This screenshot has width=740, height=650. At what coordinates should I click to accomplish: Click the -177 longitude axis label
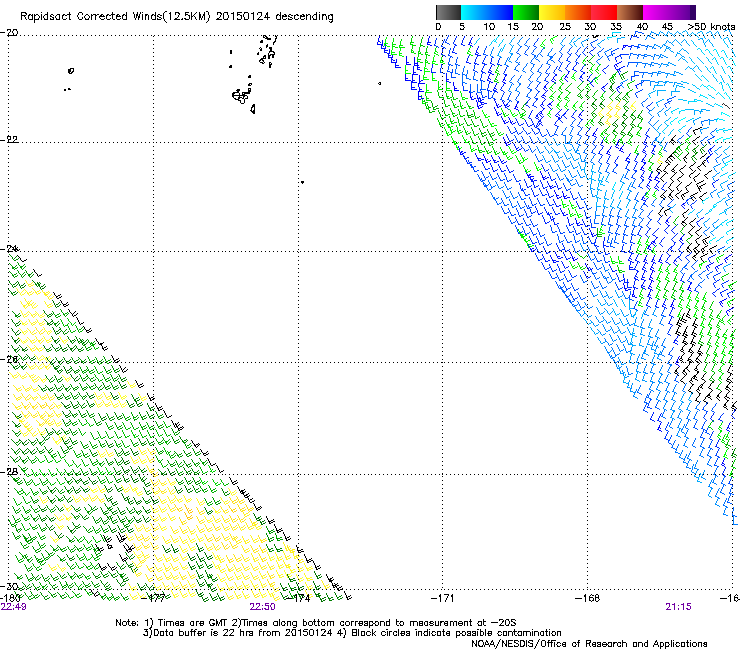[x=153, y=598]
